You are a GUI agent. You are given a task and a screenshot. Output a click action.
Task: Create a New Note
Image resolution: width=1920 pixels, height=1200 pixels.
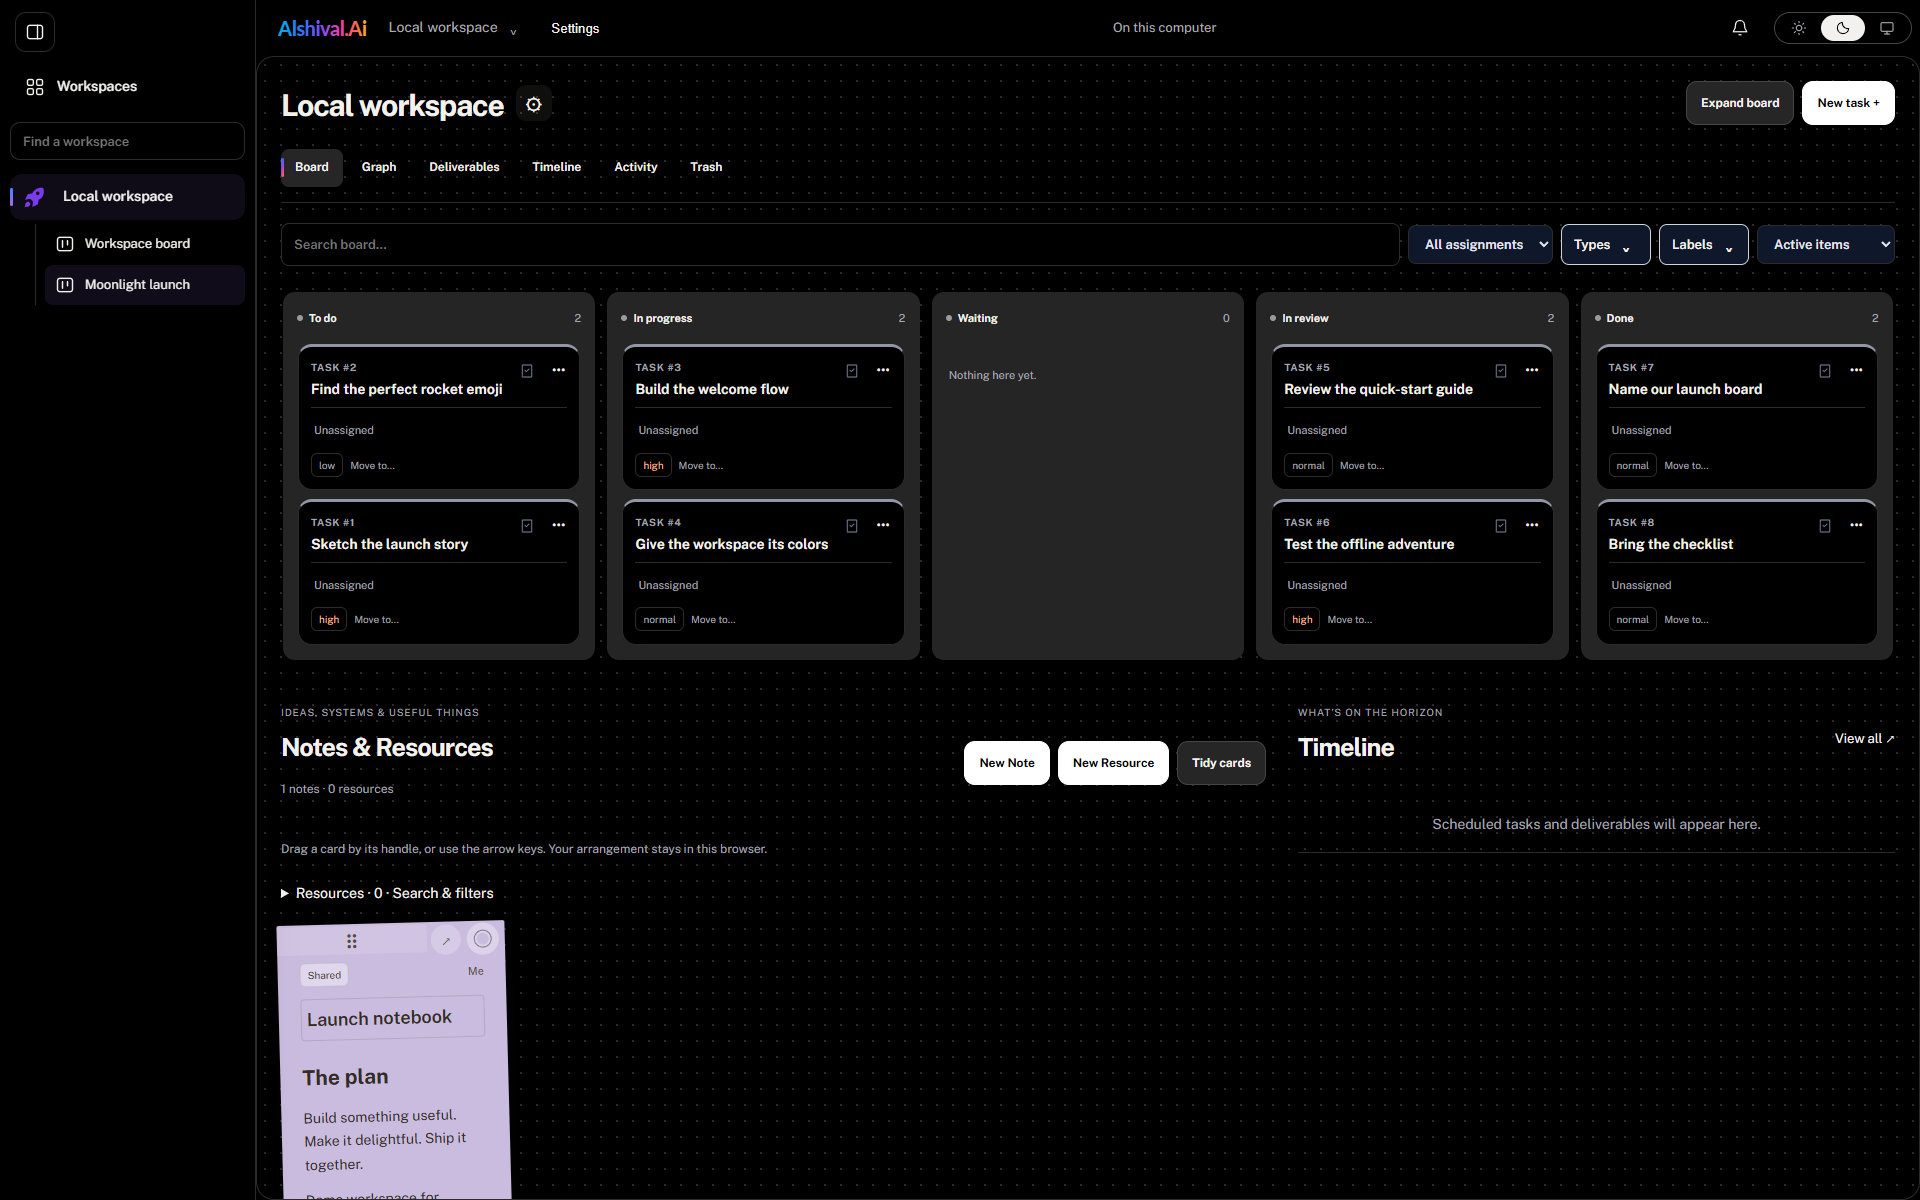click(x=1007, y=763)
